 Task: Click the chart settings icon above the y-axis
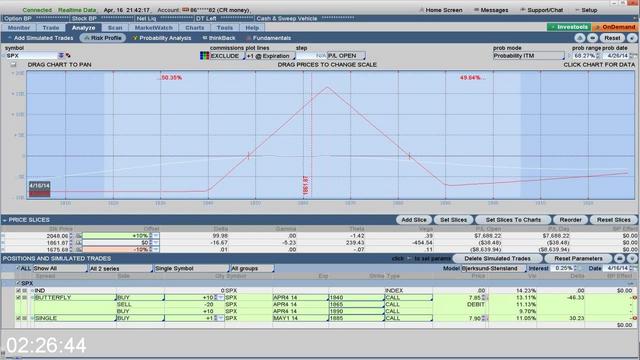(x=13, y=65)
